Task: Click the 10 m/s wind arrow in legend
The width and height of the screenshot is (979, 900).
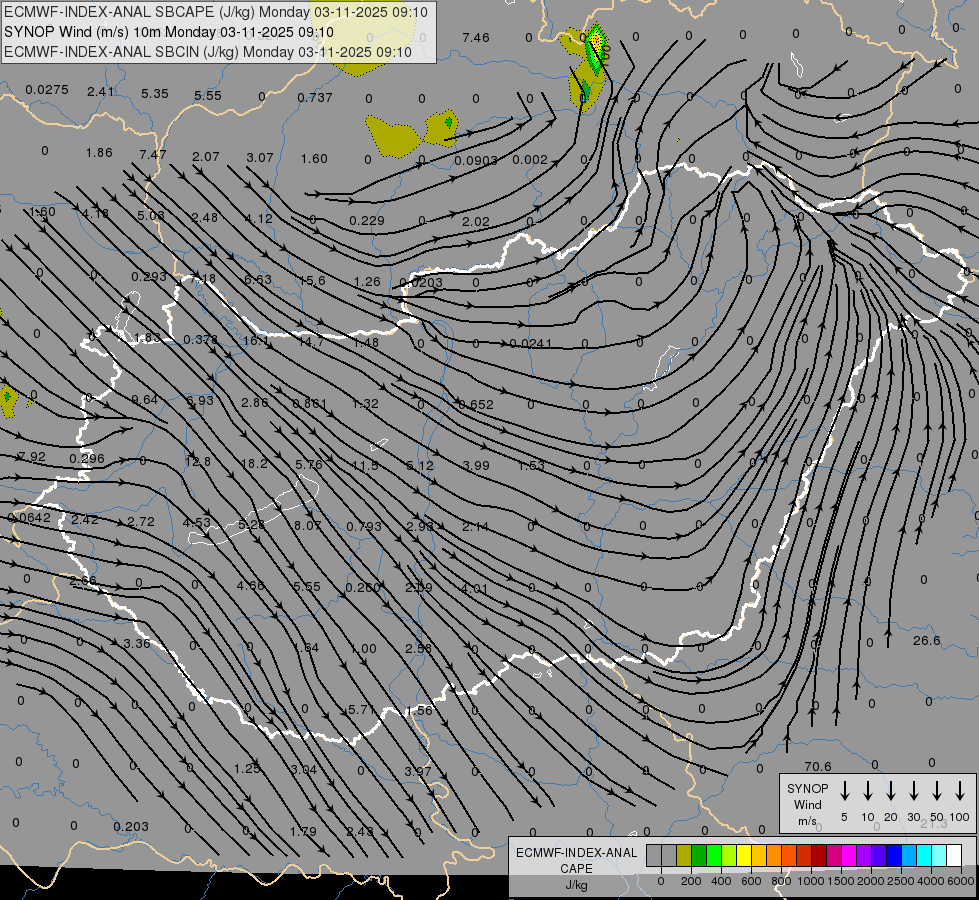Action: coord(868,791)
